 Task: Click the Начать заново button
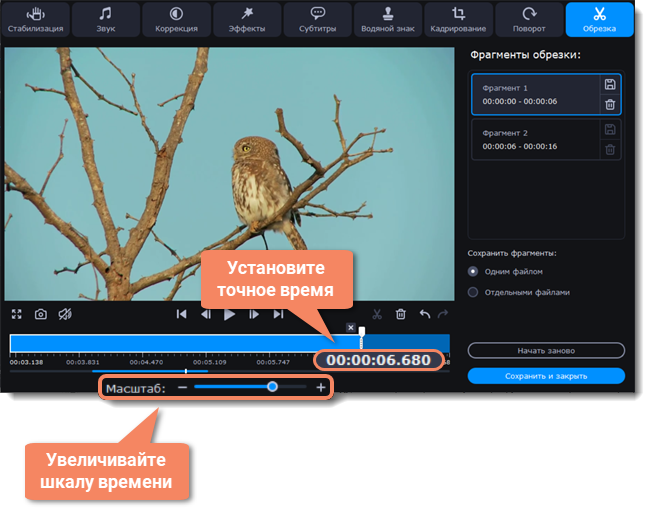(546, 351)
